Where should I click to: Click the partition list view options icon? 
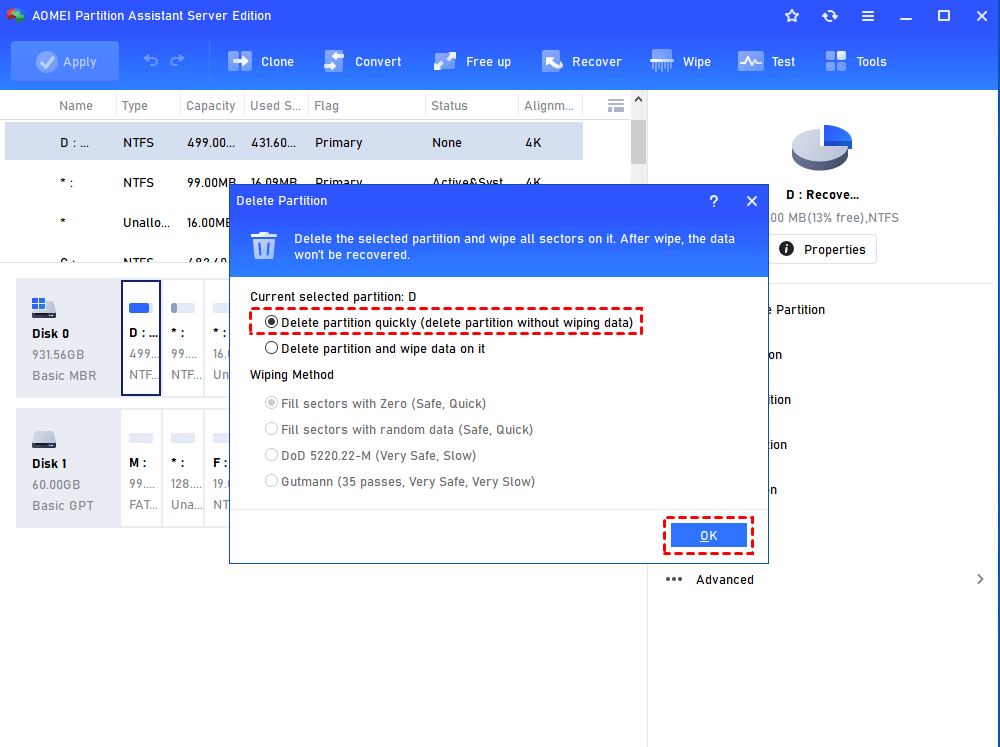615,106
